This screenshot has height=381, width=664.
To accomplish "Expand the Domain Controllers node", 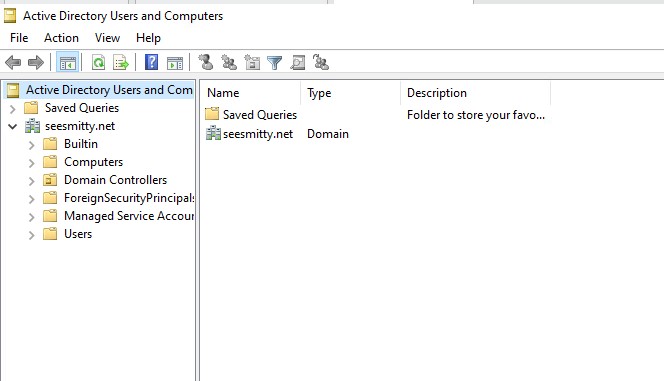I will coord(31,181).
